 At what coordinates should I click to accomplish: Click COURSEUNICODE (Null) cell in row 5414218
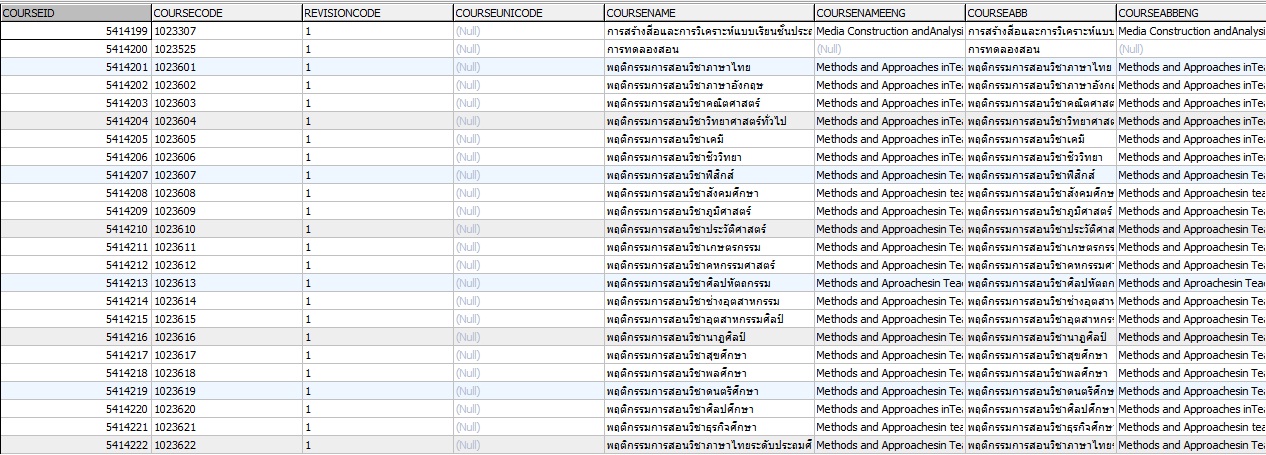(528, 373)
